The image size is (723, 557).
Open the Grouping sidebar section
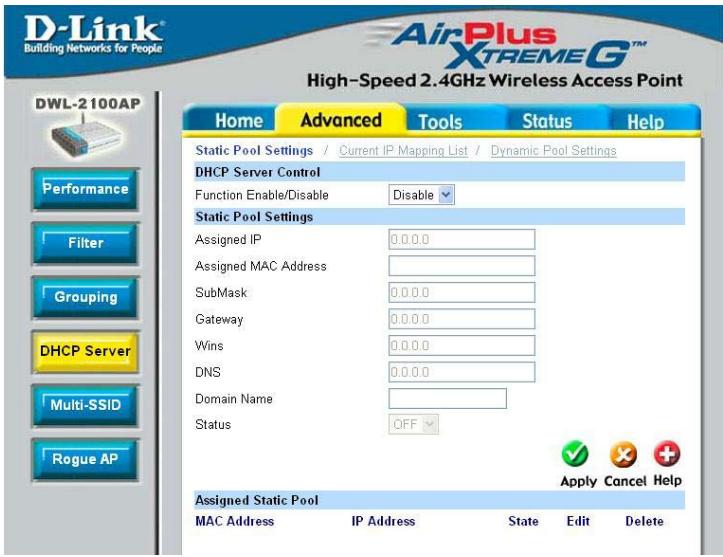(85, 297)
